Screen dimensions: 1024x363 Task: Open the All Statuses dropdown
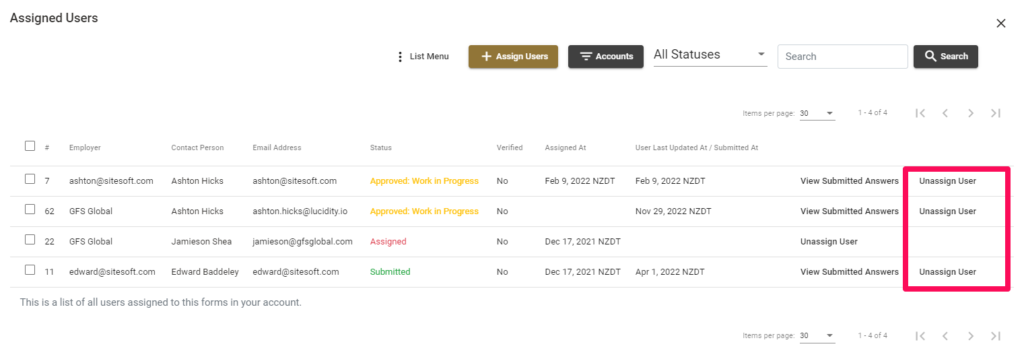point(710,55)
